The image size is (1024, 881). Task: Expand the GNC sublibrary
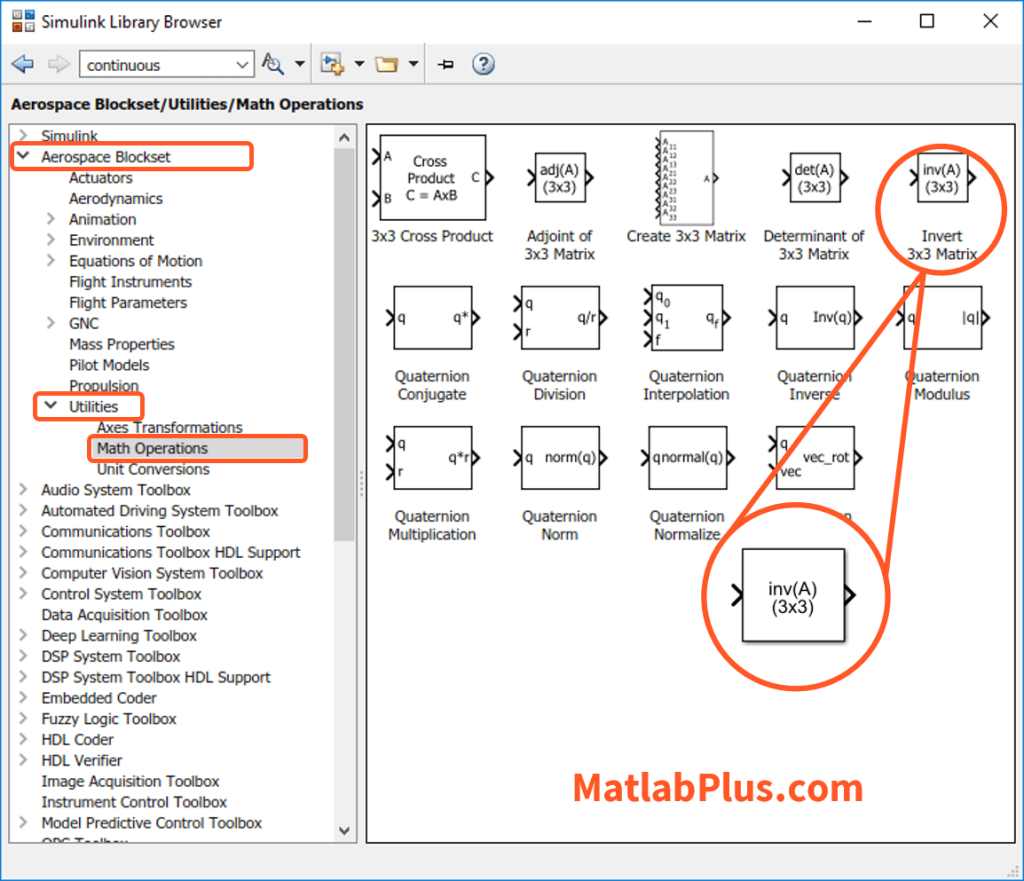click(50, 323)
